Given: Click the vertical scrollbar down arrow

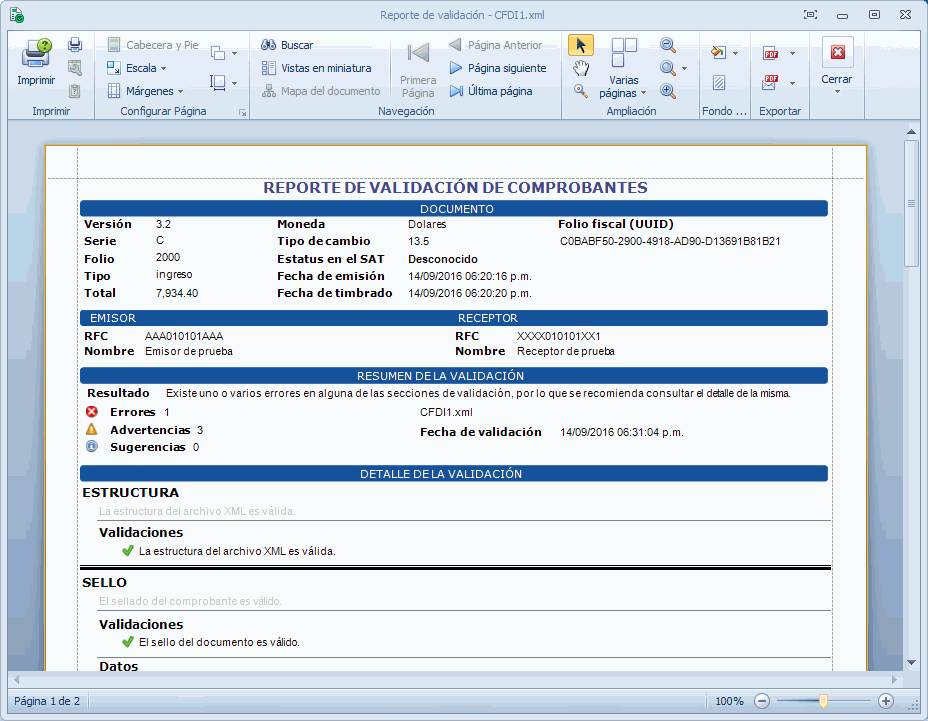Looking at the screenshot, I should [x=911, y=662].
